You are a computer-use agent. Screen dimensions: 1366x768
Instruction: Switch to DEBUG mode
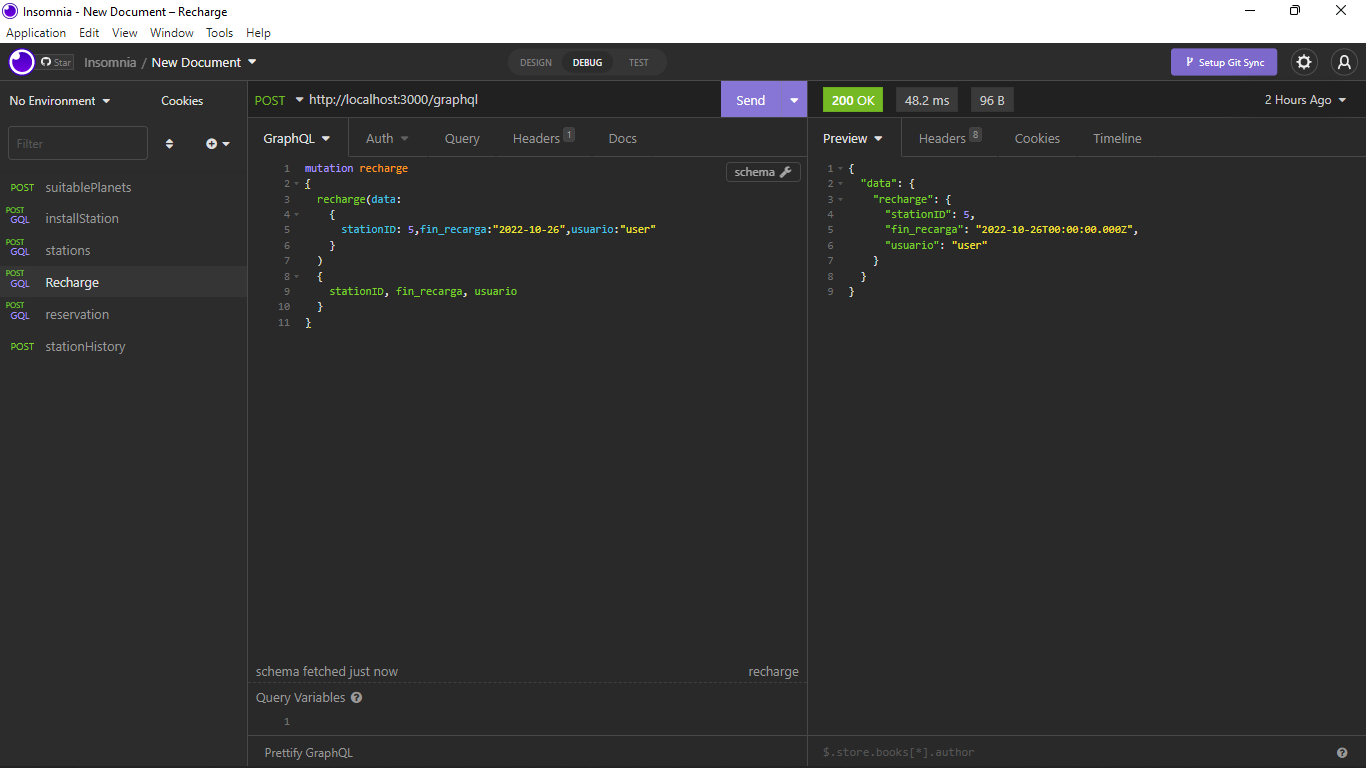[x=588, y=63]
